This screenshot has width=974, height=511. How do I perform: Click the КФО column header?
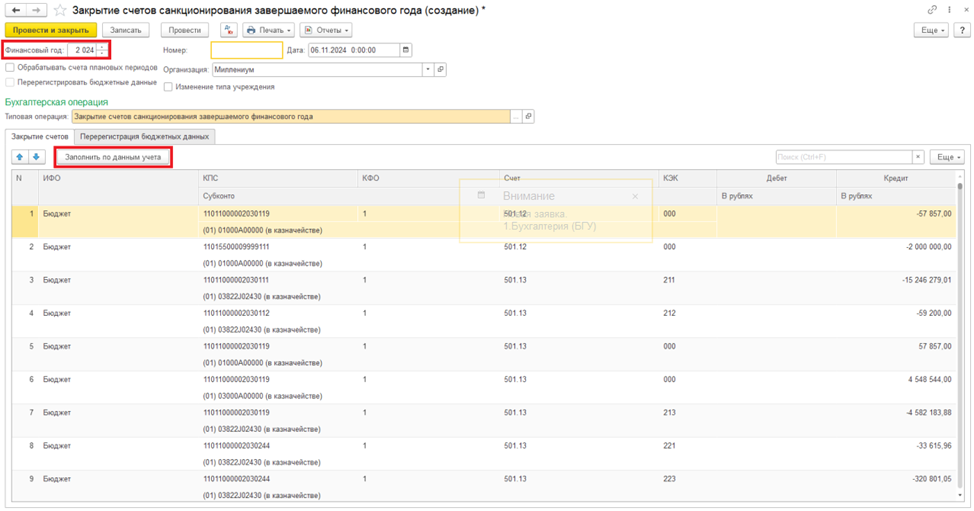(x=428, y=178)
